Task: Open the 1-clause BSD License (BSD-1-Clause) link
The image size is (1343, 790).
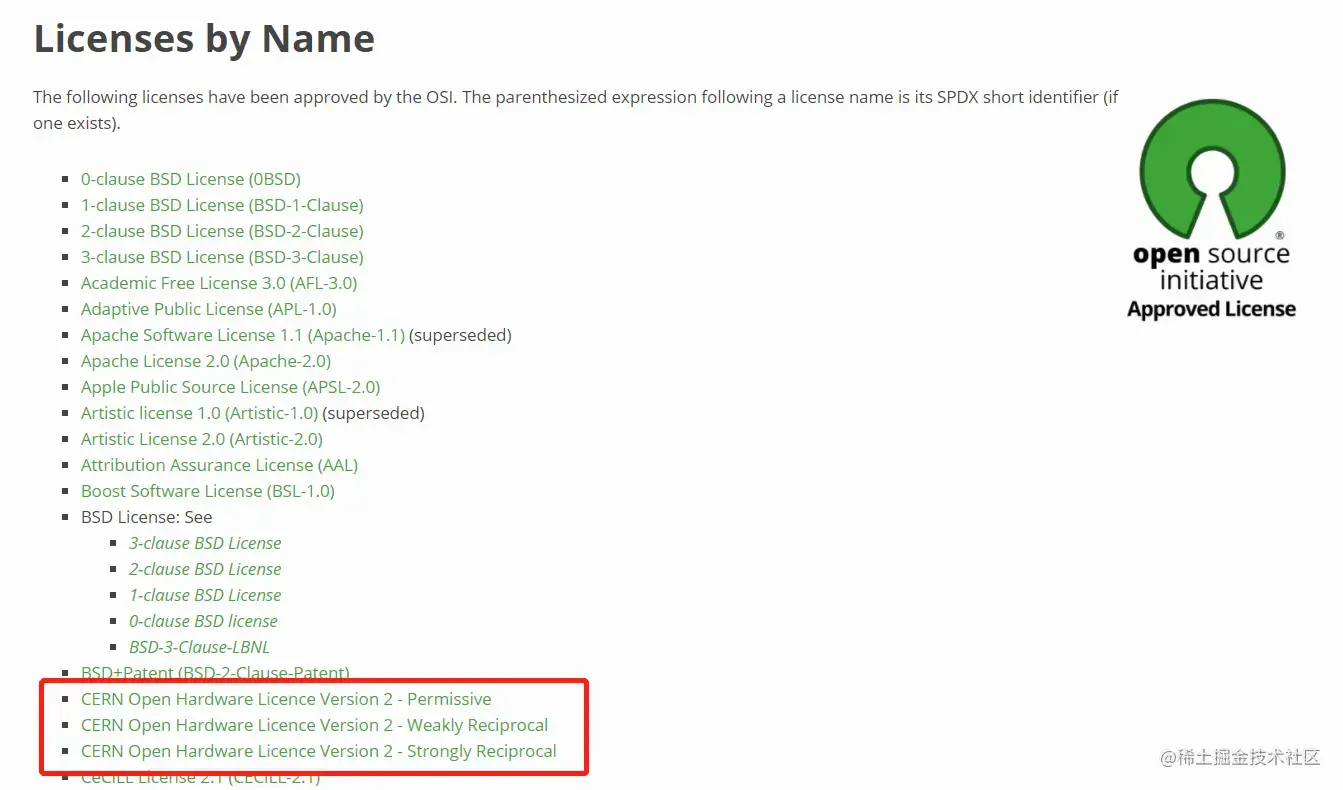Action: pyautogui.click(x=222, y=205)
